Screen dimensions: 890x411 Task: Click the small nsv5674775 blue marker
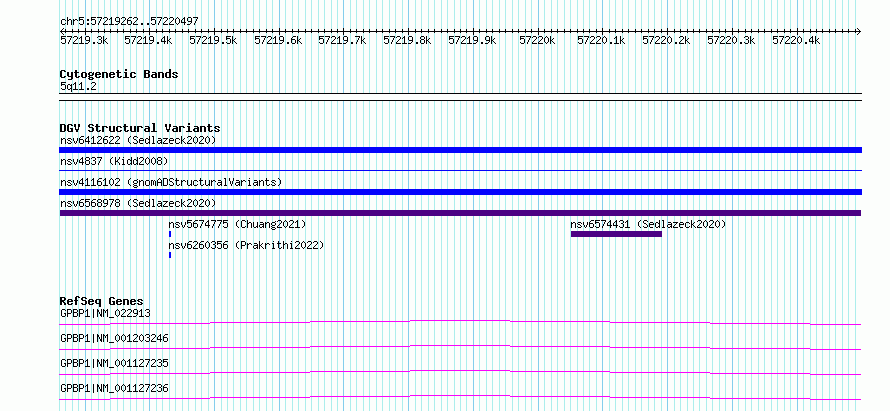click(170, 234)
